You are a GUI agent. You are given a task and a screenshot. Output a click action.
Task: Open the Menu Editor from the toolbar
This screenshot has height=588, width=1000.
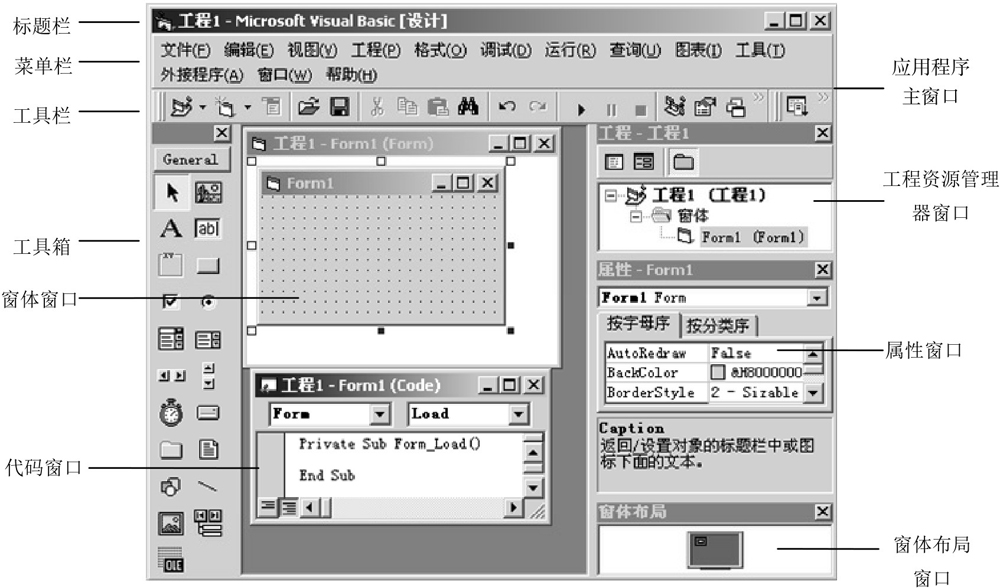point(272,107)
